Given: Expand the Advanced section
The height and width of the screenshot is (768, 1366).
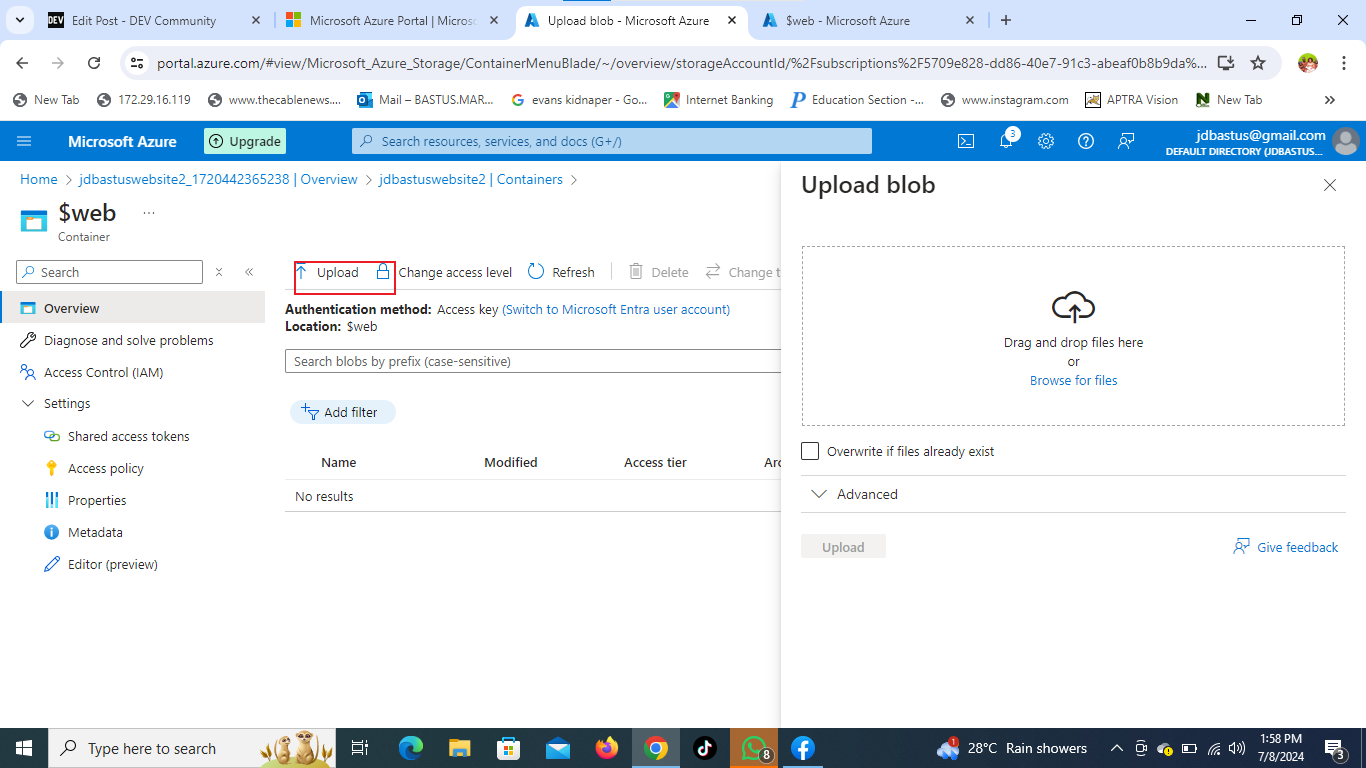Looking at the screenshot, I should 853,494.
